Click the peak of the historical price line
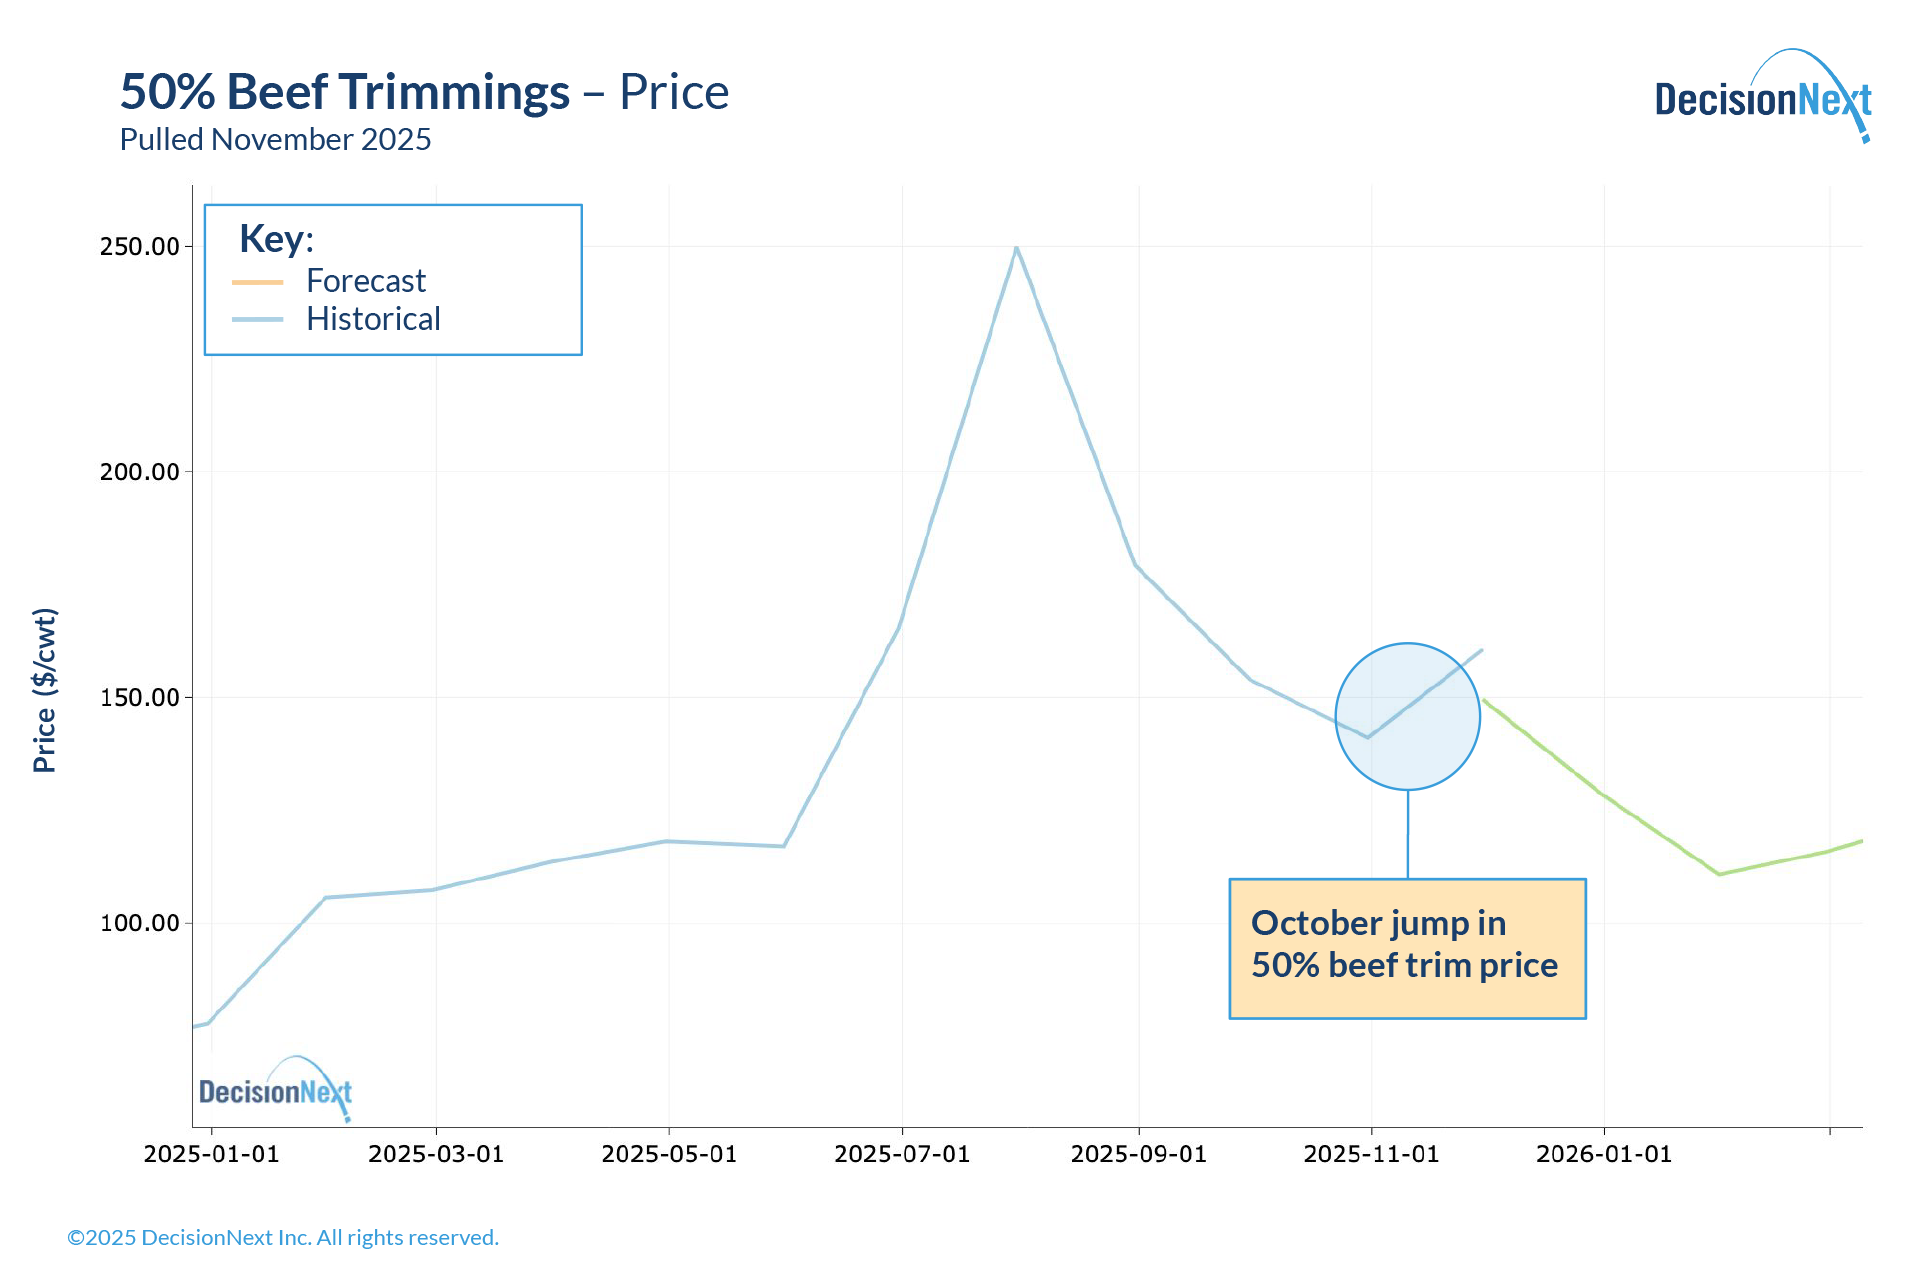This screenshot has height=1280, width=1920. click(x=1016, y=248)
